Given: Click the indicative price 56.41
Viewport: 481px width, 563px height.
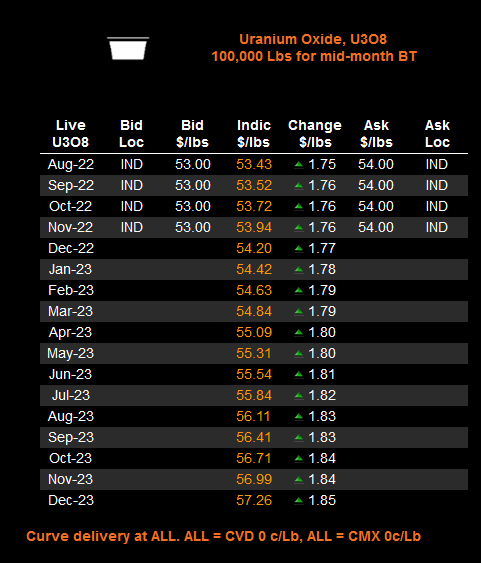Looking at the screenshot, I should coord(253,437).
